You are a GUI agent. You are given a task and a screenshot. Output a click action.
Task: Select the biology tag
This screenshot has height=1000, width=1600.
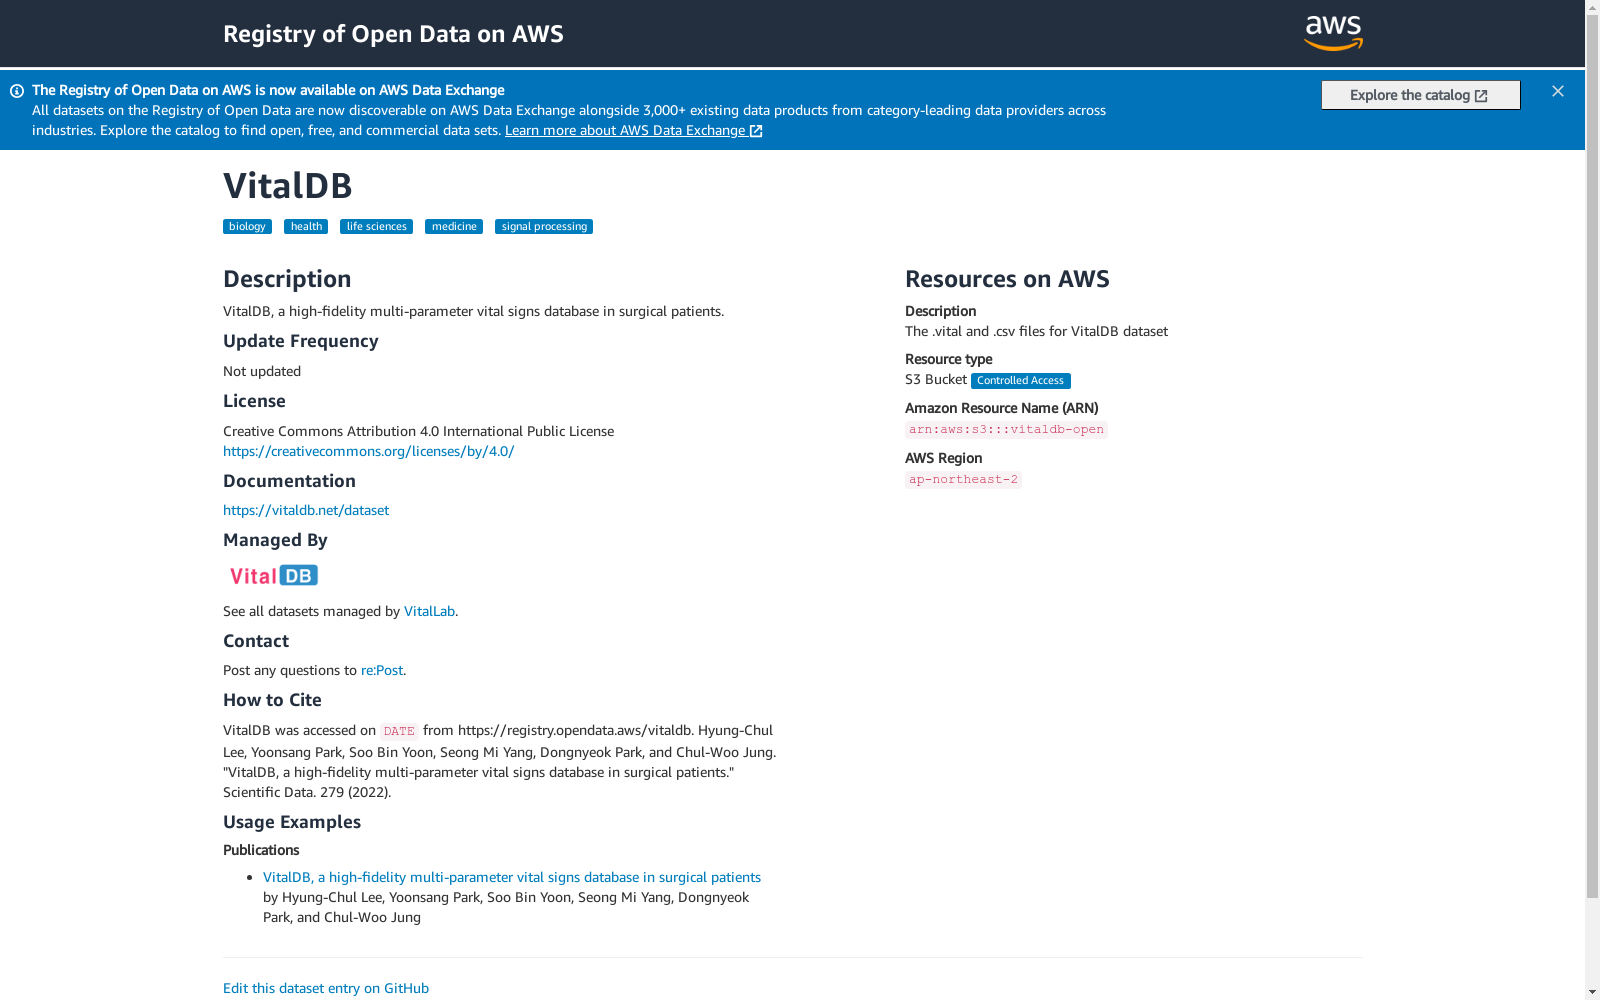[x=247, y=227]
